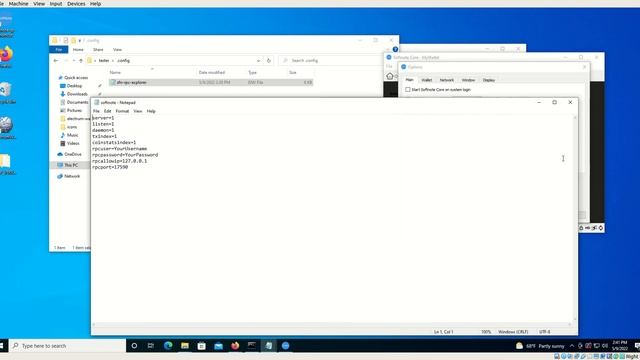Go up one folder level in Explorer
Screen dimensions: 640x360
pyautogui.click(x=81, y=60)
